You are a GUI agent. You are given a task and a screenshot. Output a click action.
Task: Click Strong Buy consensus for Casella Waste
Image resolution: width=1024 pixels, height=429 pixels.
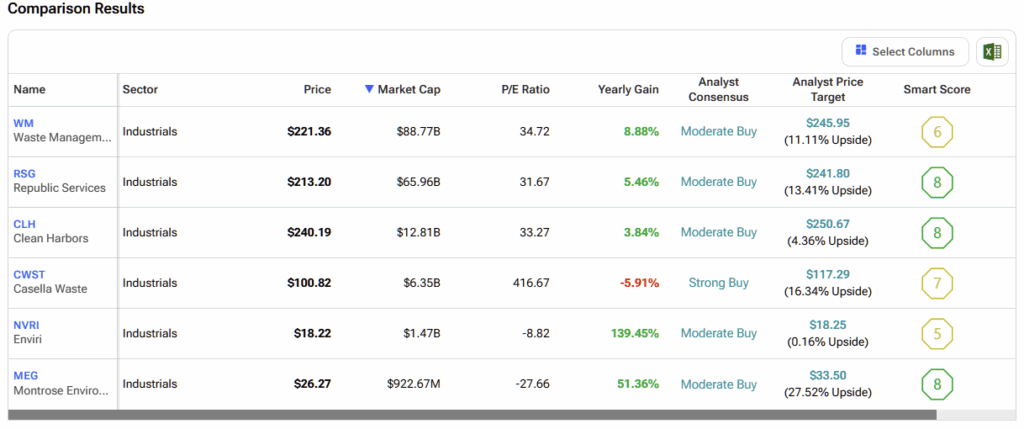pyautogui.click(x=718, y=283)
